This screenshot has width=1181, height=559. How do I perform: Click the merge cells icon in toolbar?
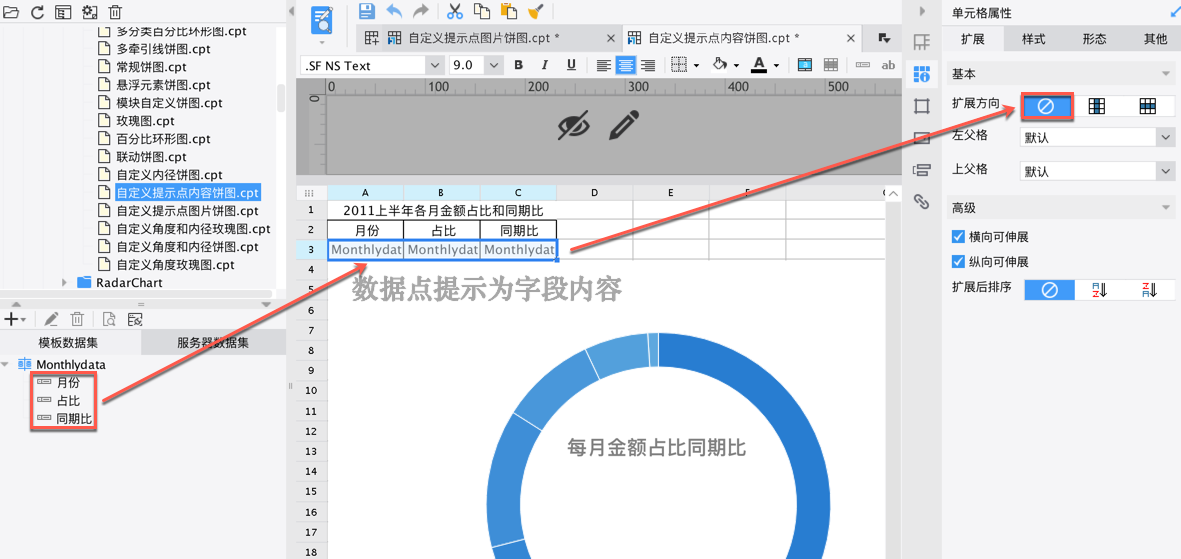click(x=805, y=66)
